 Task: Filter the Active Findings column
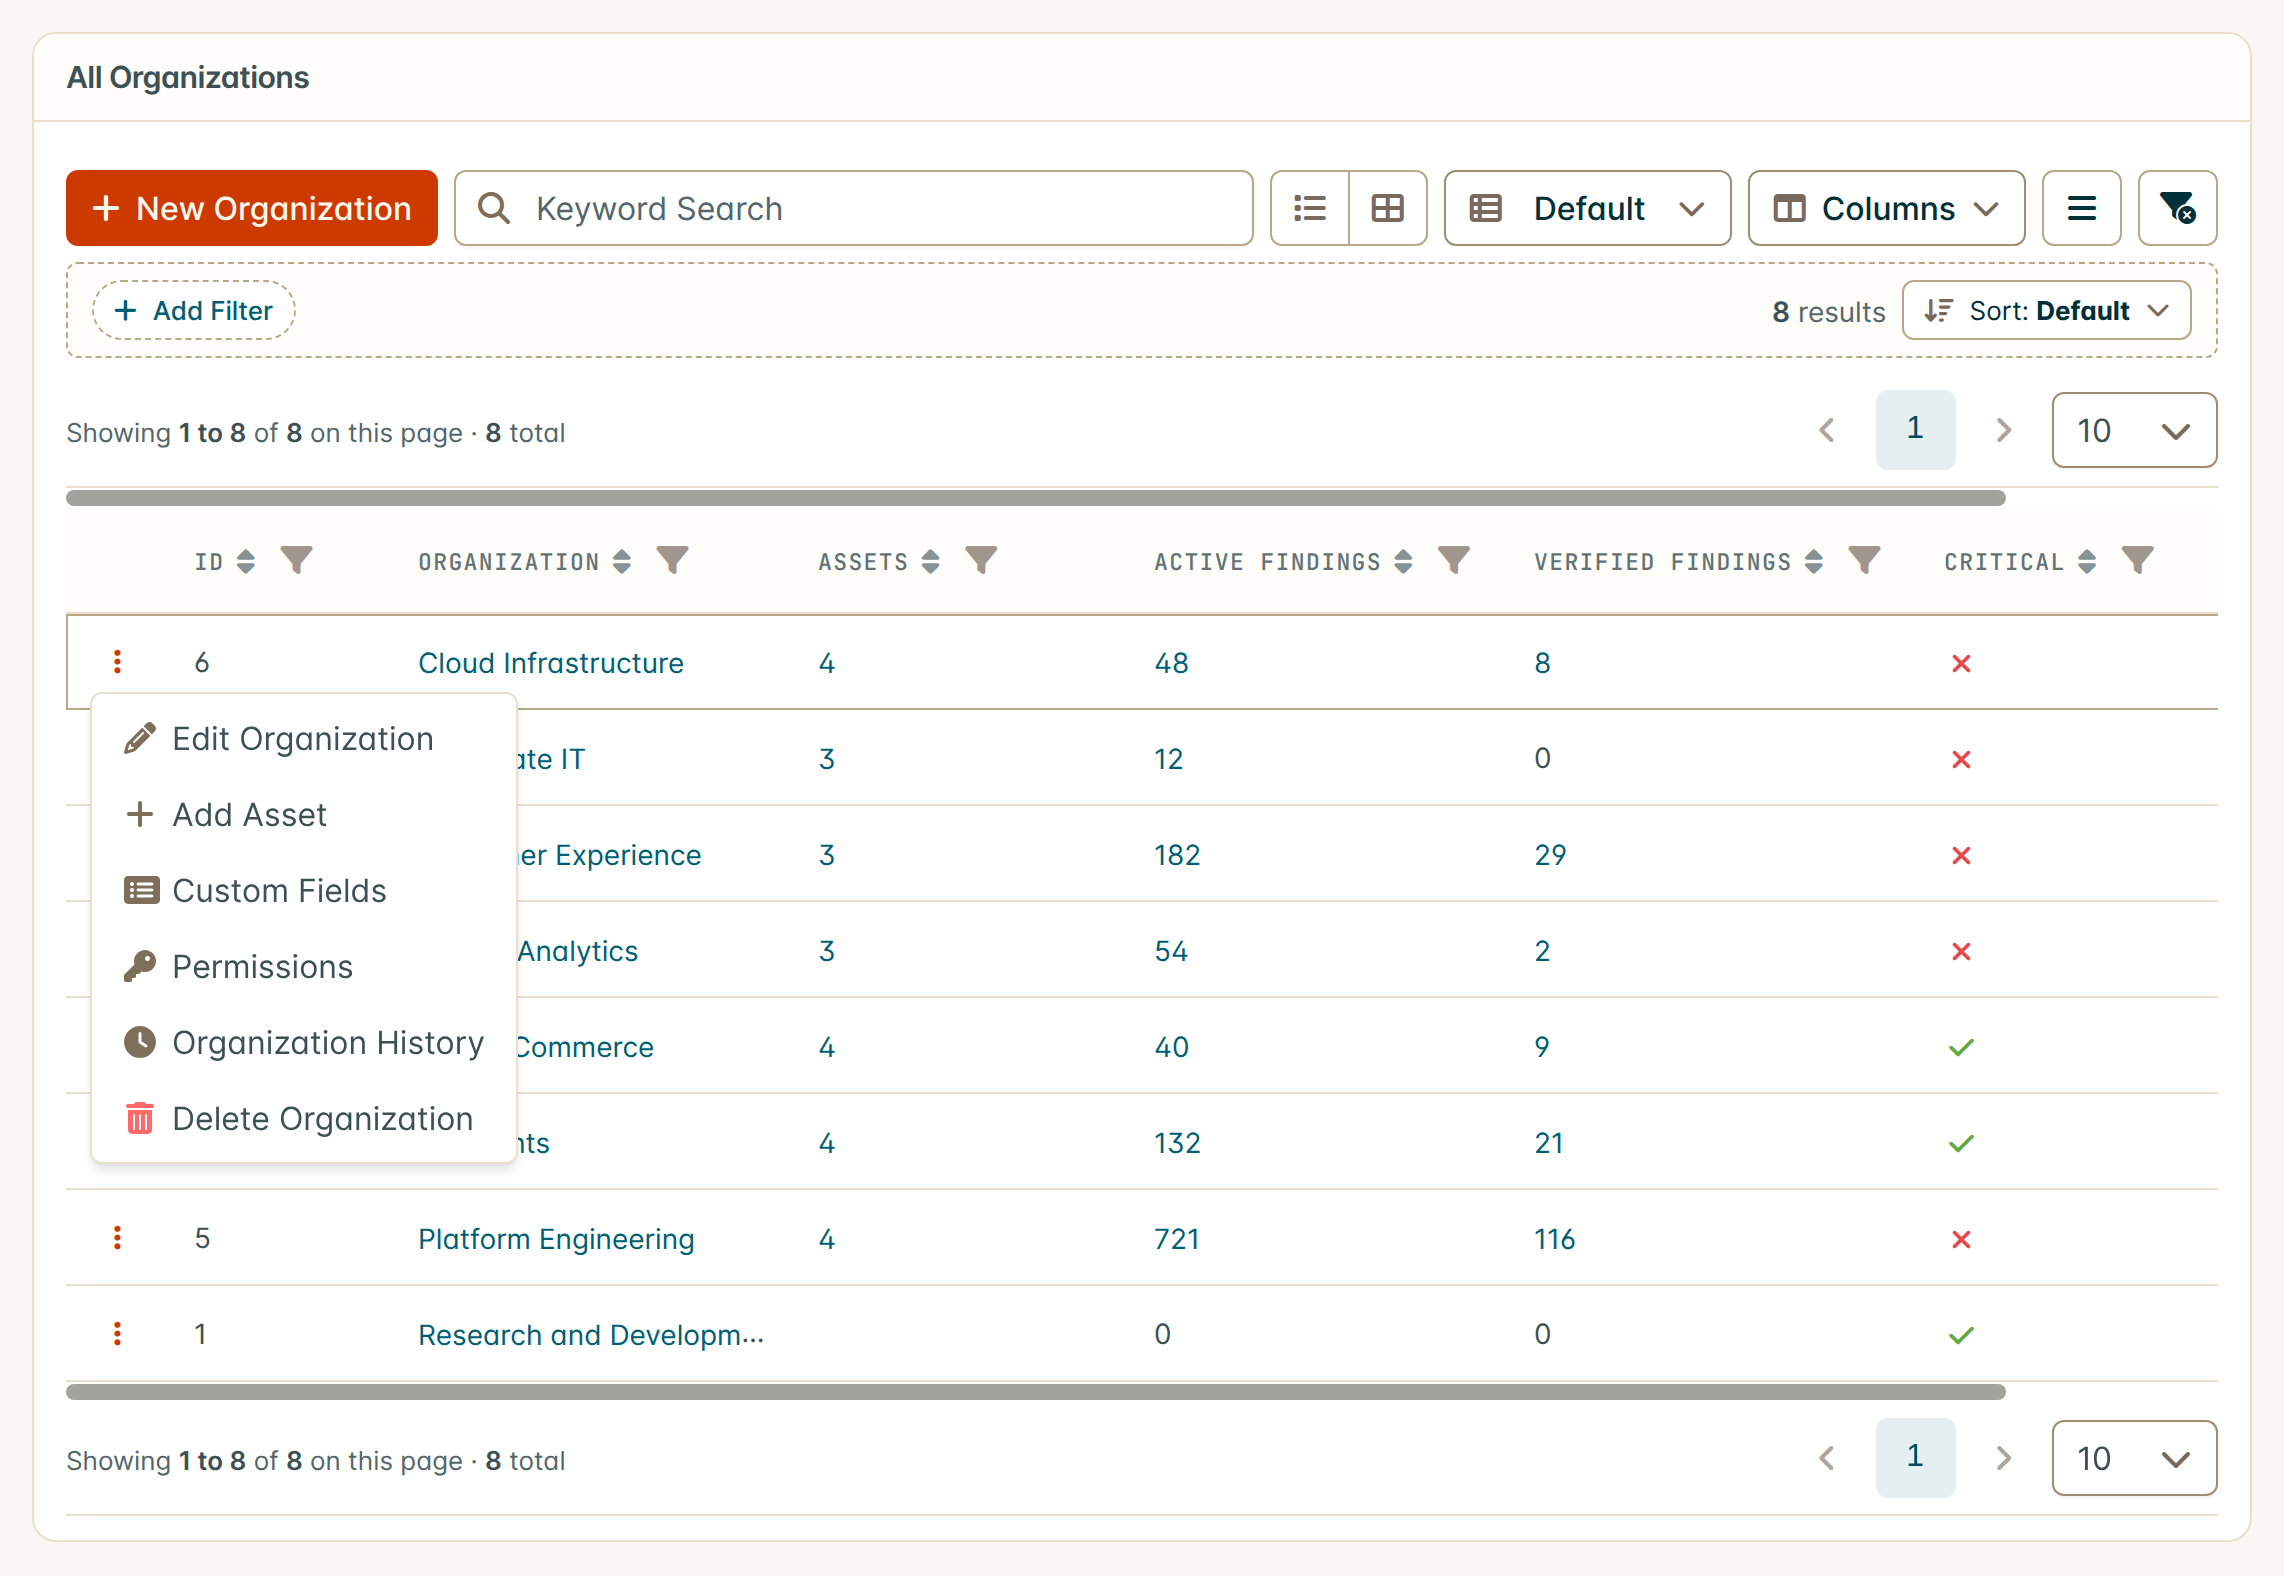pos(1454,560)
